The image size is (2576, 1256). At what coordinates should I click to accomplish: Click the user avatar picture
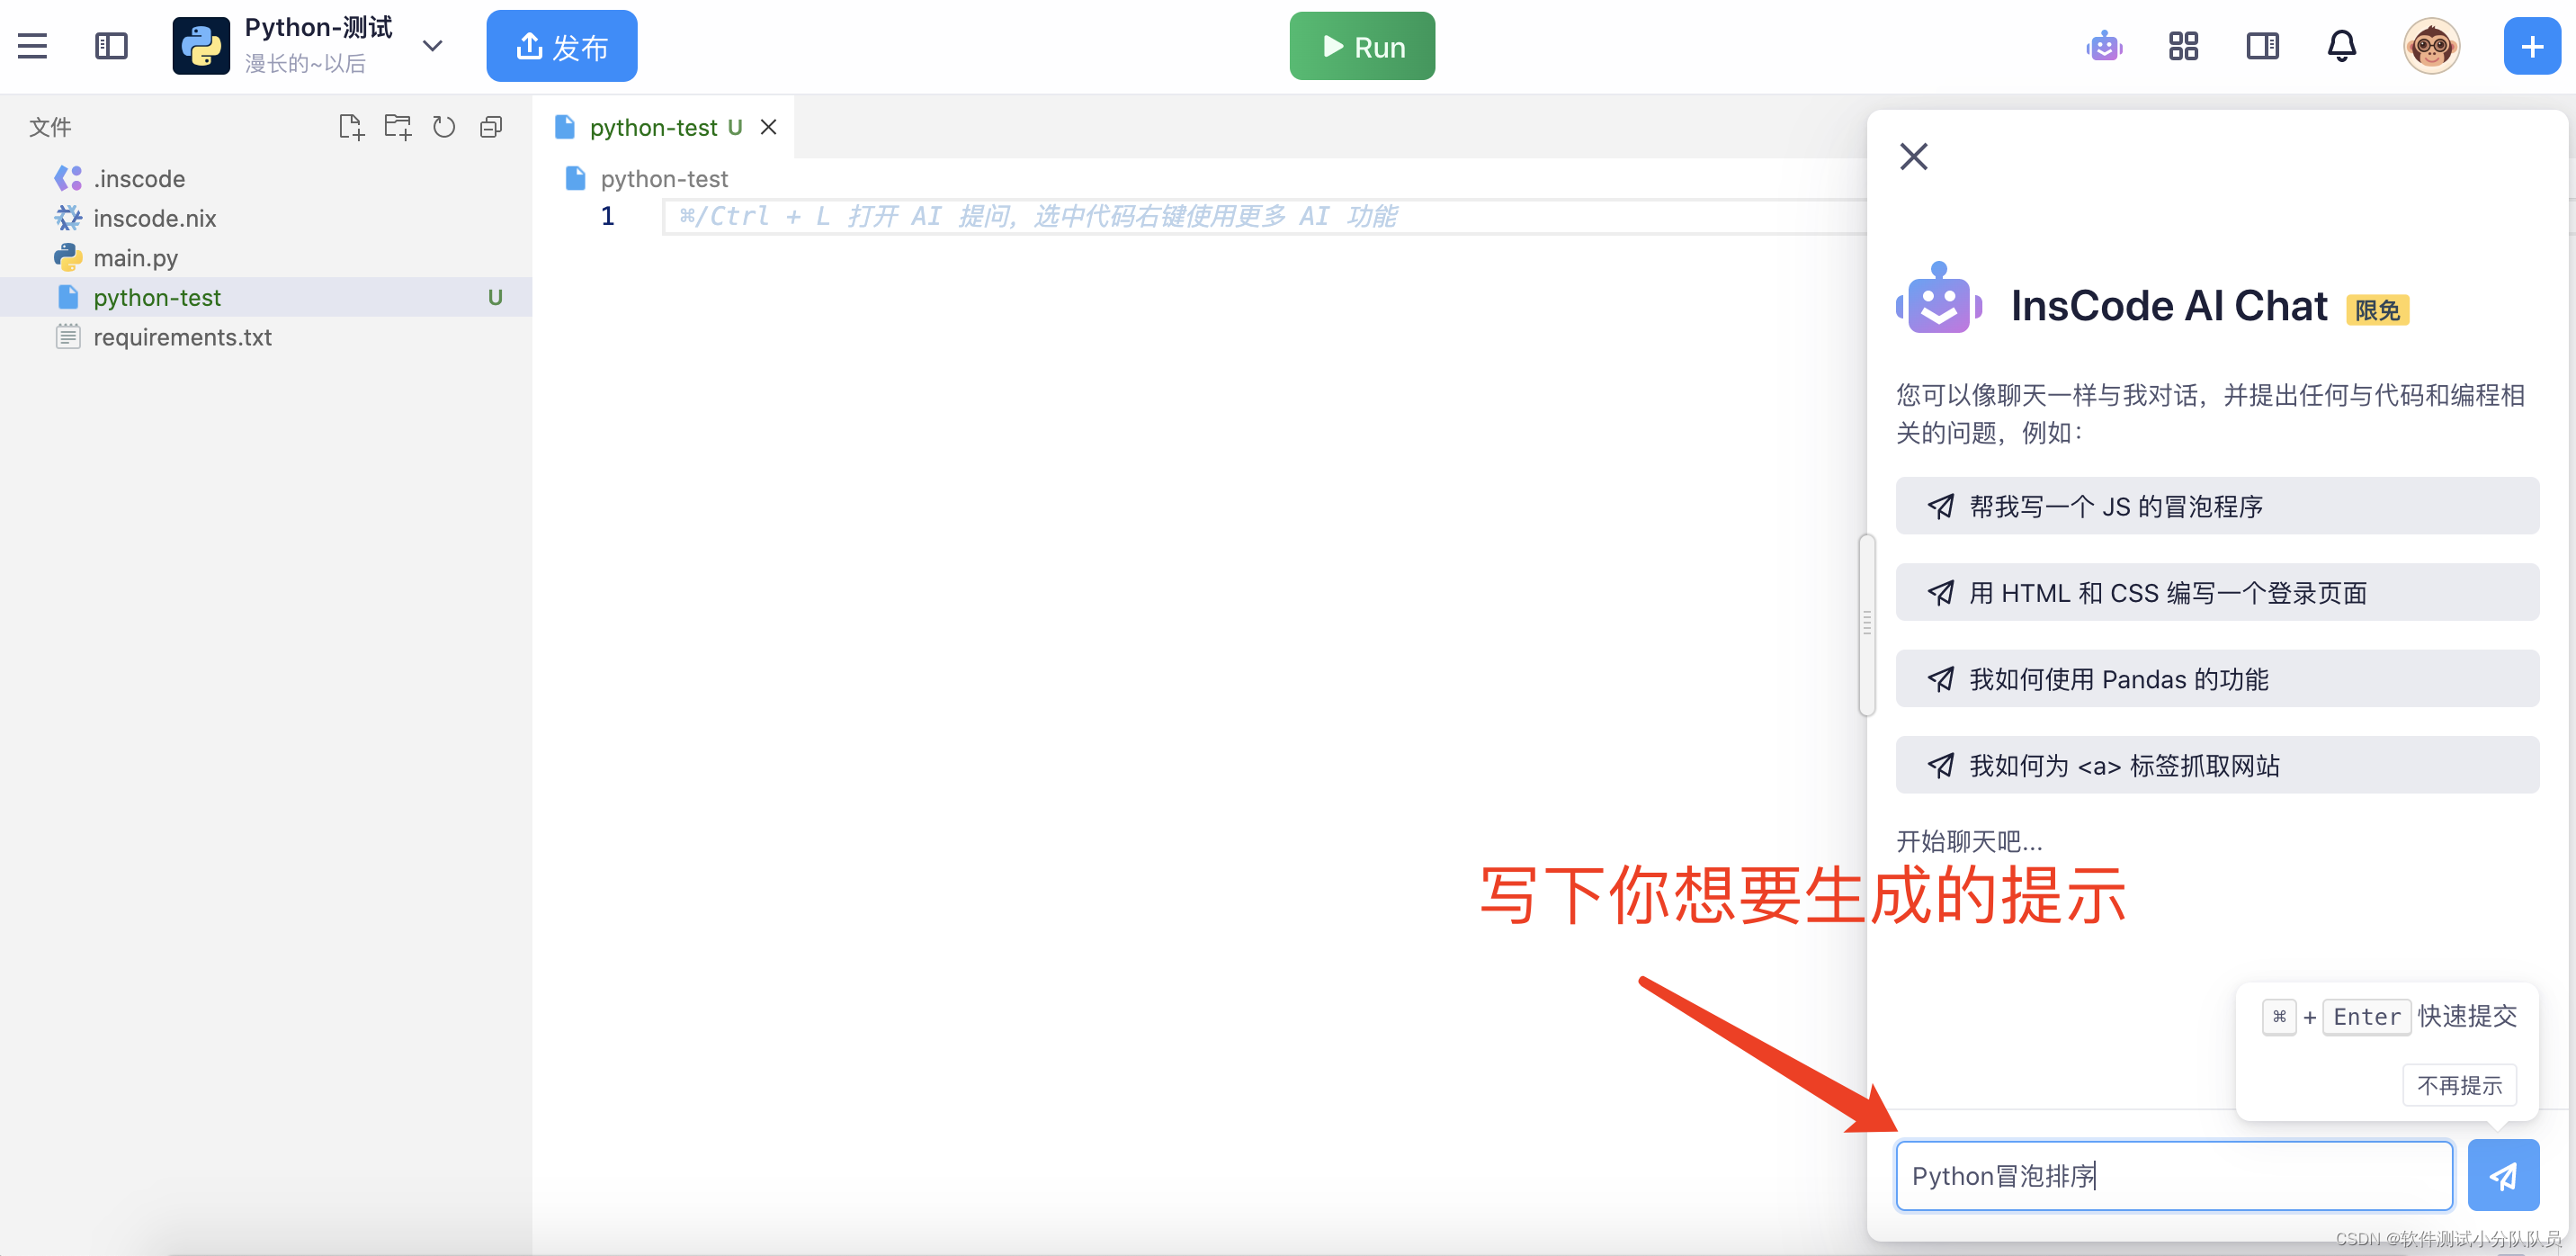click(x=2431, y=46)
